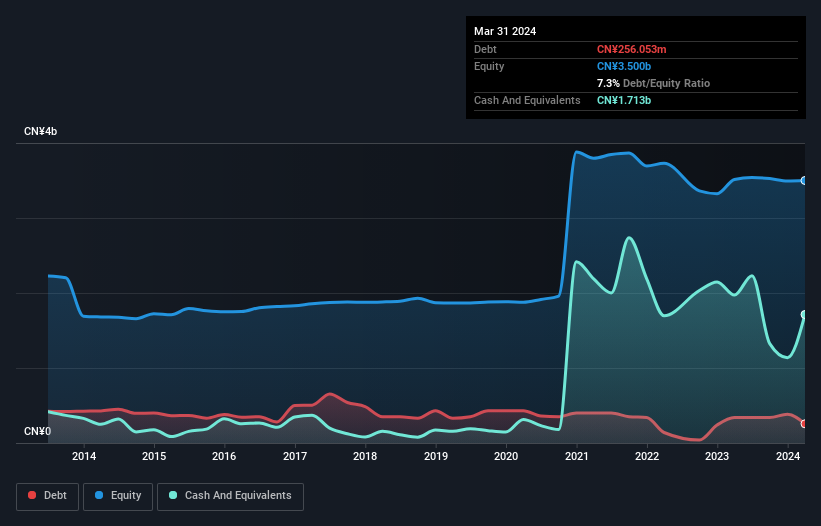The width and height of the screenshot is (821, 526).
Task: Toggle the Equity legend button
Action: pyautogui.click(x=118, y=496)
